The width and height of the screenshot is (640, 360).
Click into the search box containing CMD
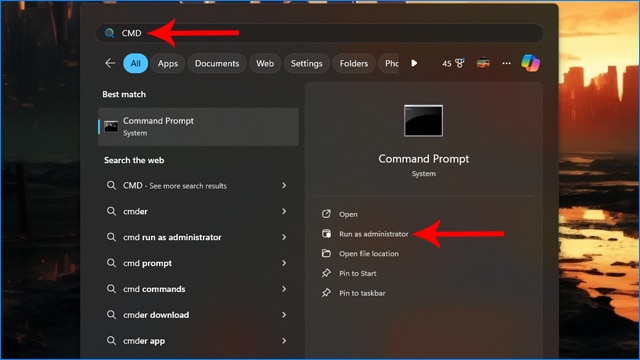pyautogui.click(x=319, y=33)
